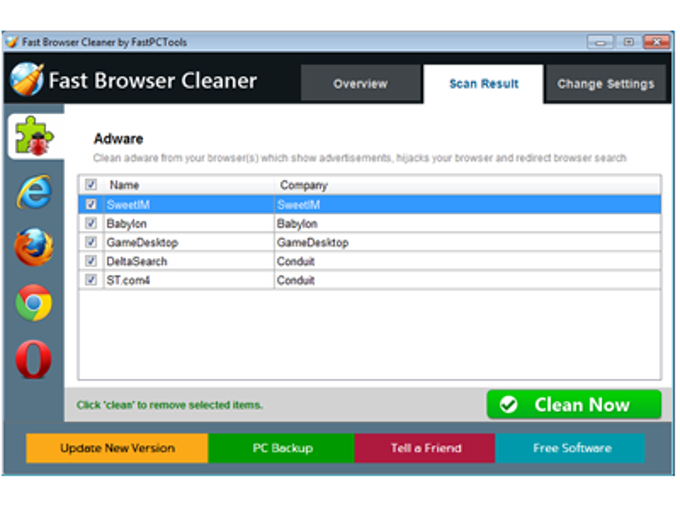The image size is (680, 510).
Task: Uncheck the ST.com4 checkbox
Action: click(x=91, y=280)
